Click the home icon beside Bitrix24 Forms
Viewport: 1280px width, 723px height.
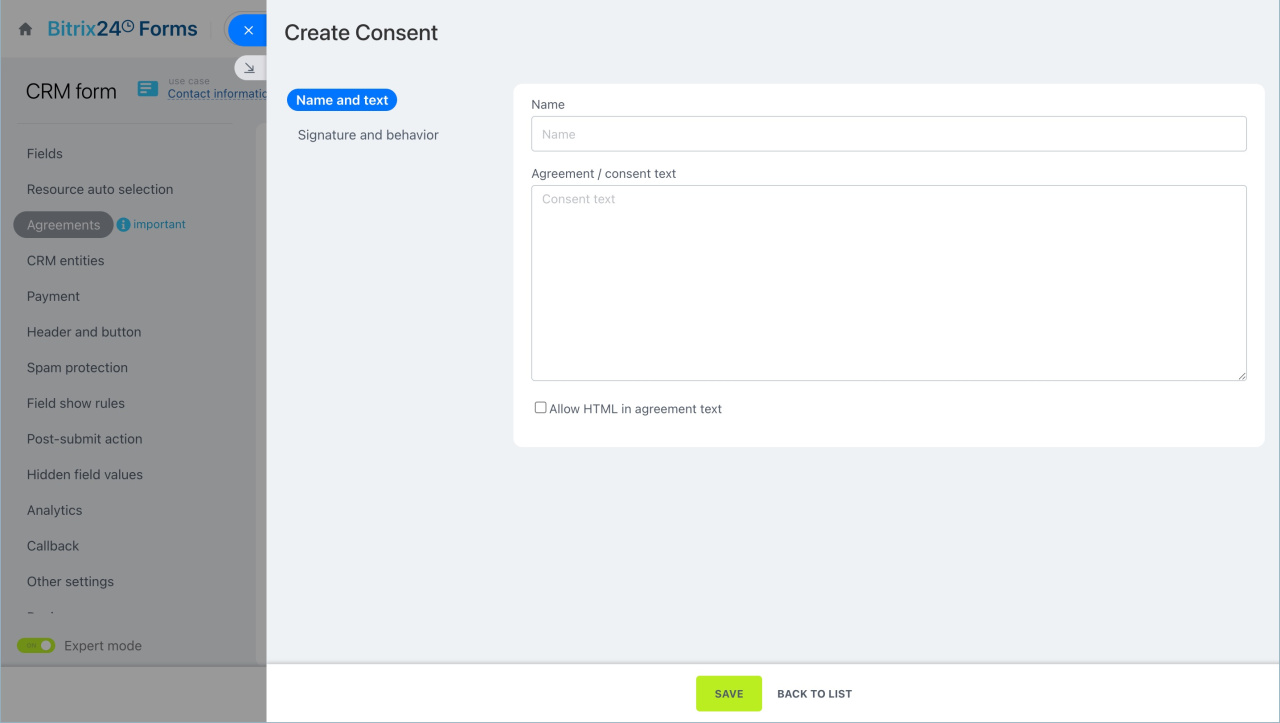pos(26,30)
